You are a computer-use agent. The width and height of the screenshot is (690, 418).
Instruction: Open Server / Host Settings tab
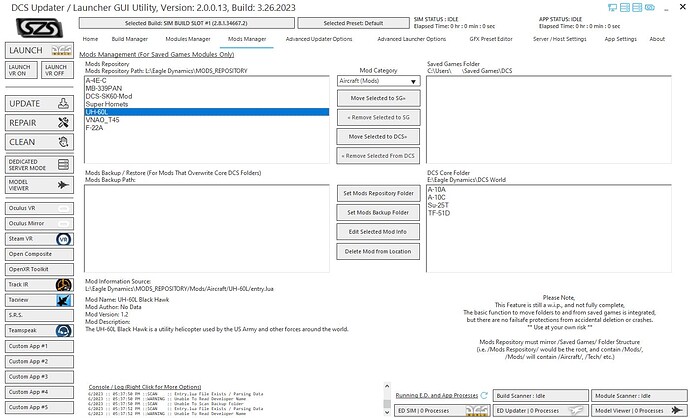coord(560,39)
